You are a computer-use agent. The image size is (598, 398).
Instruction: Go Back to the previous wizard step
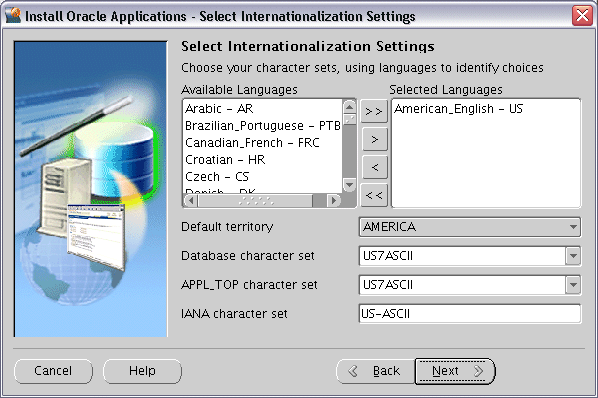click(375, 371)
